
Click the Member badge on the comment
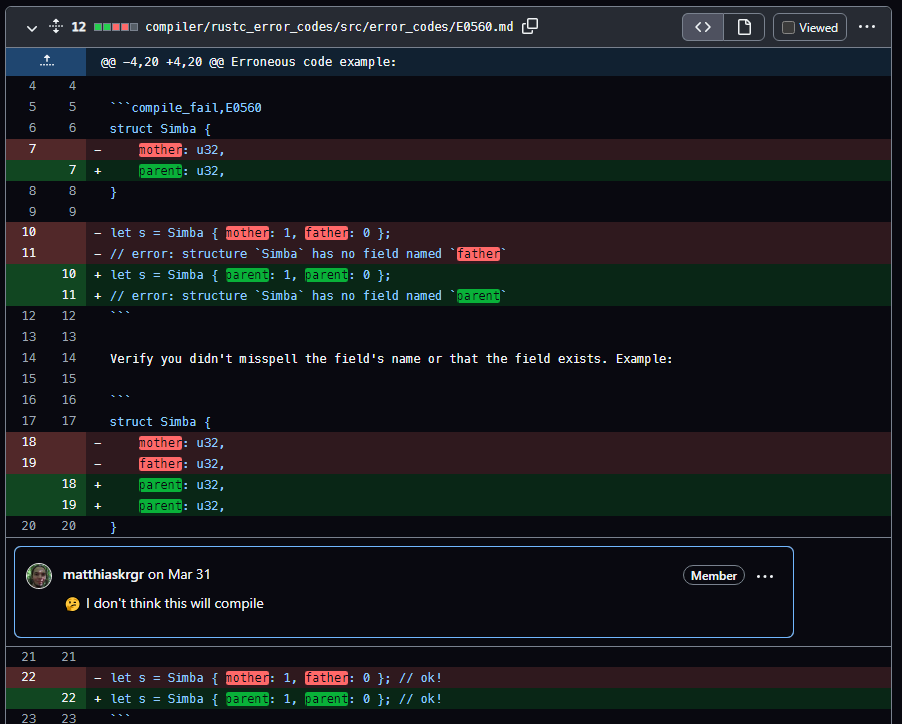(x=714, y=576)
